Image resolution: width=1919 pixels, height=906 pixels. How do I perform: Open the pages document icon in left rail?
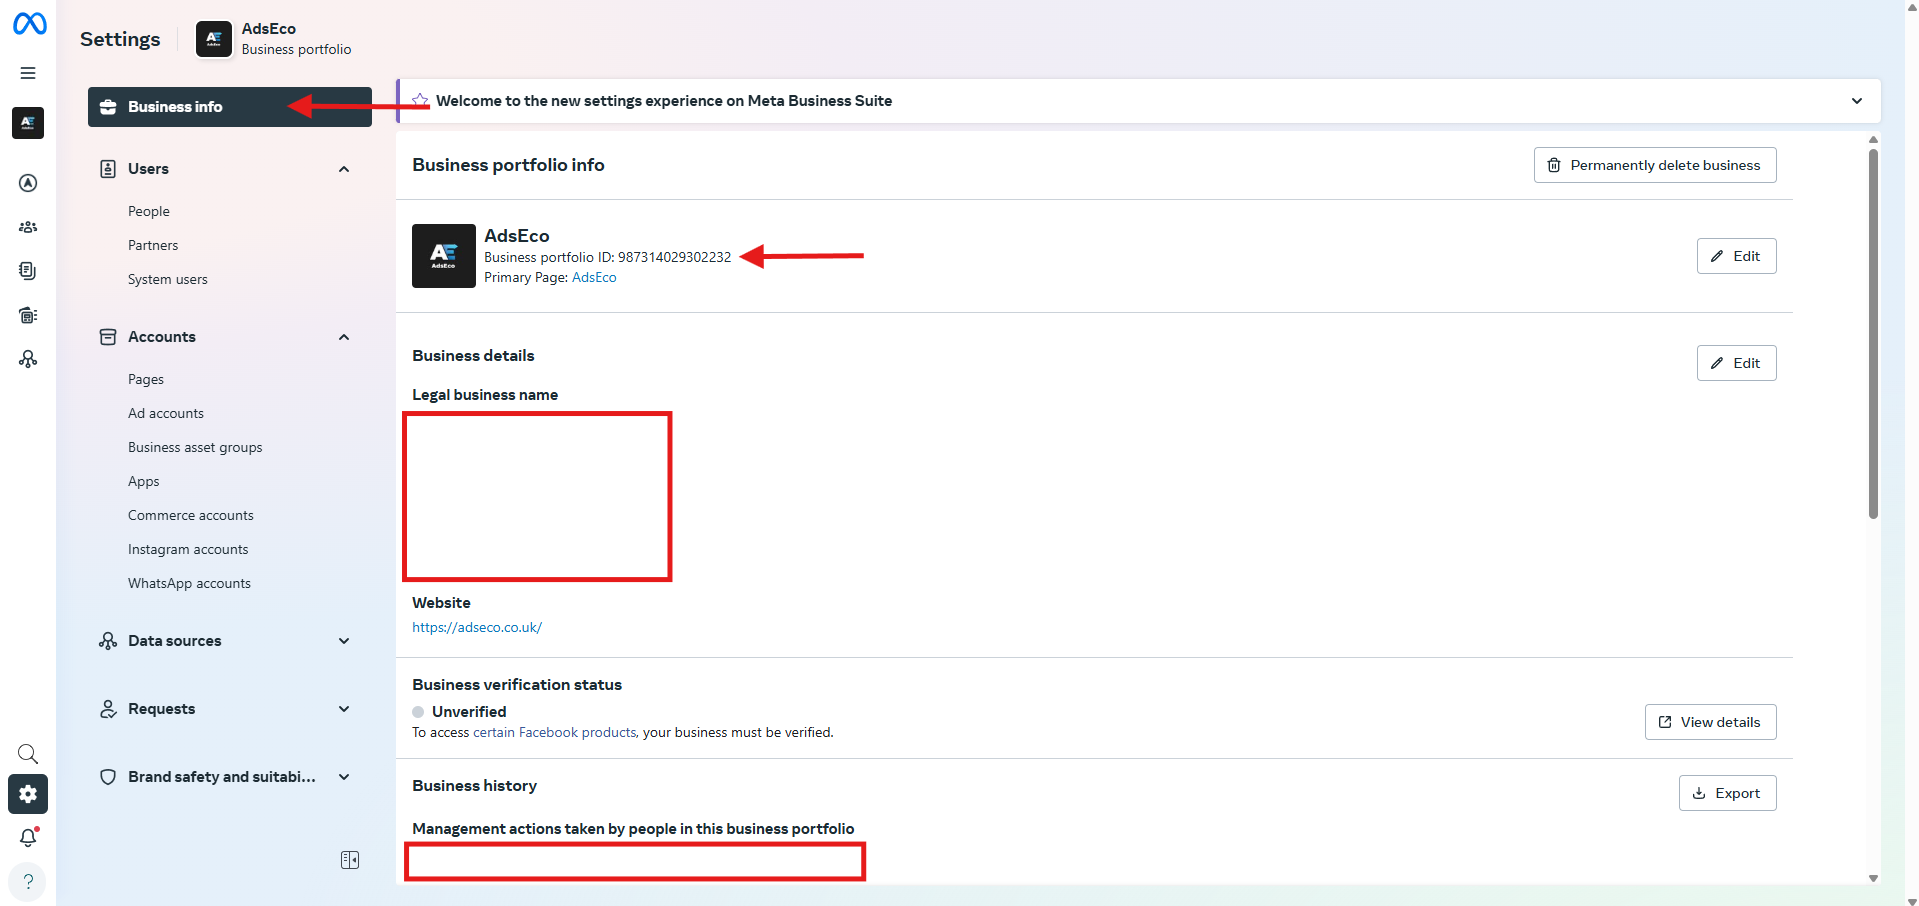(28, 271)
